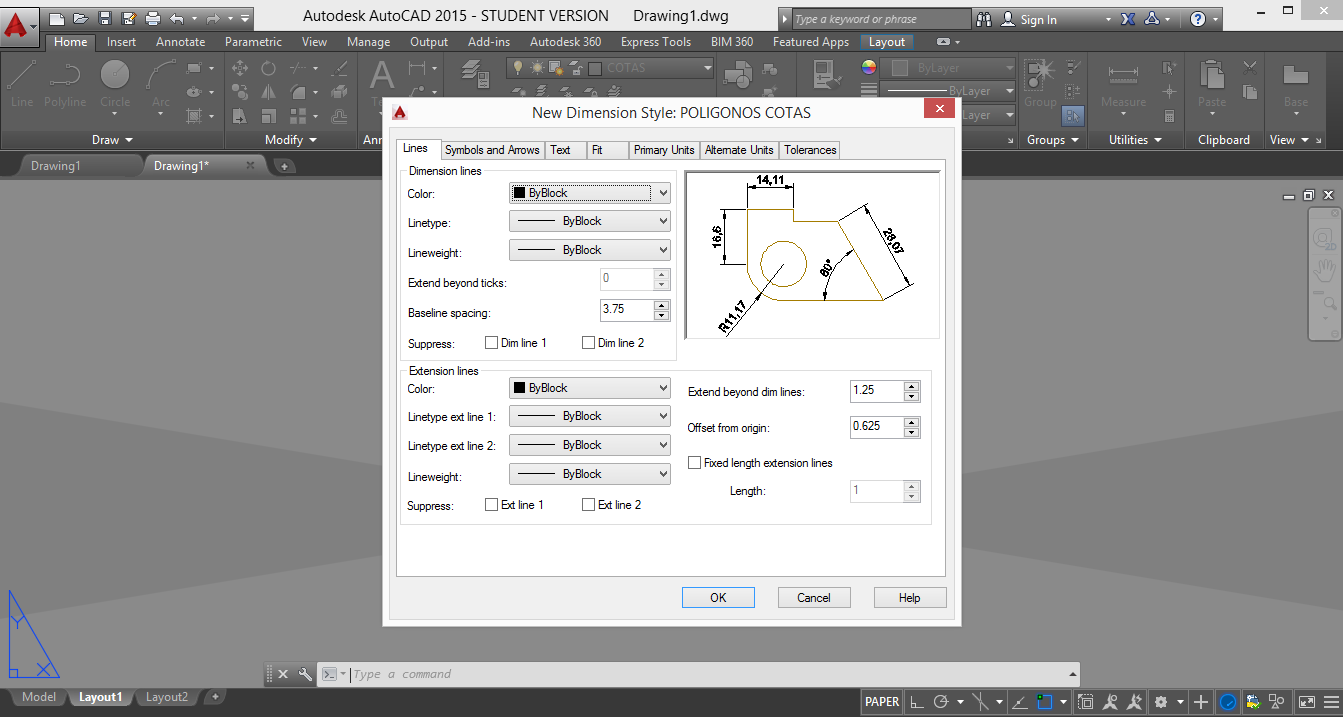The height and width of the screenshot is (717, 1343).
Task: Click the Rotate tool in Modify panel
Action: [x=268, y=68]
